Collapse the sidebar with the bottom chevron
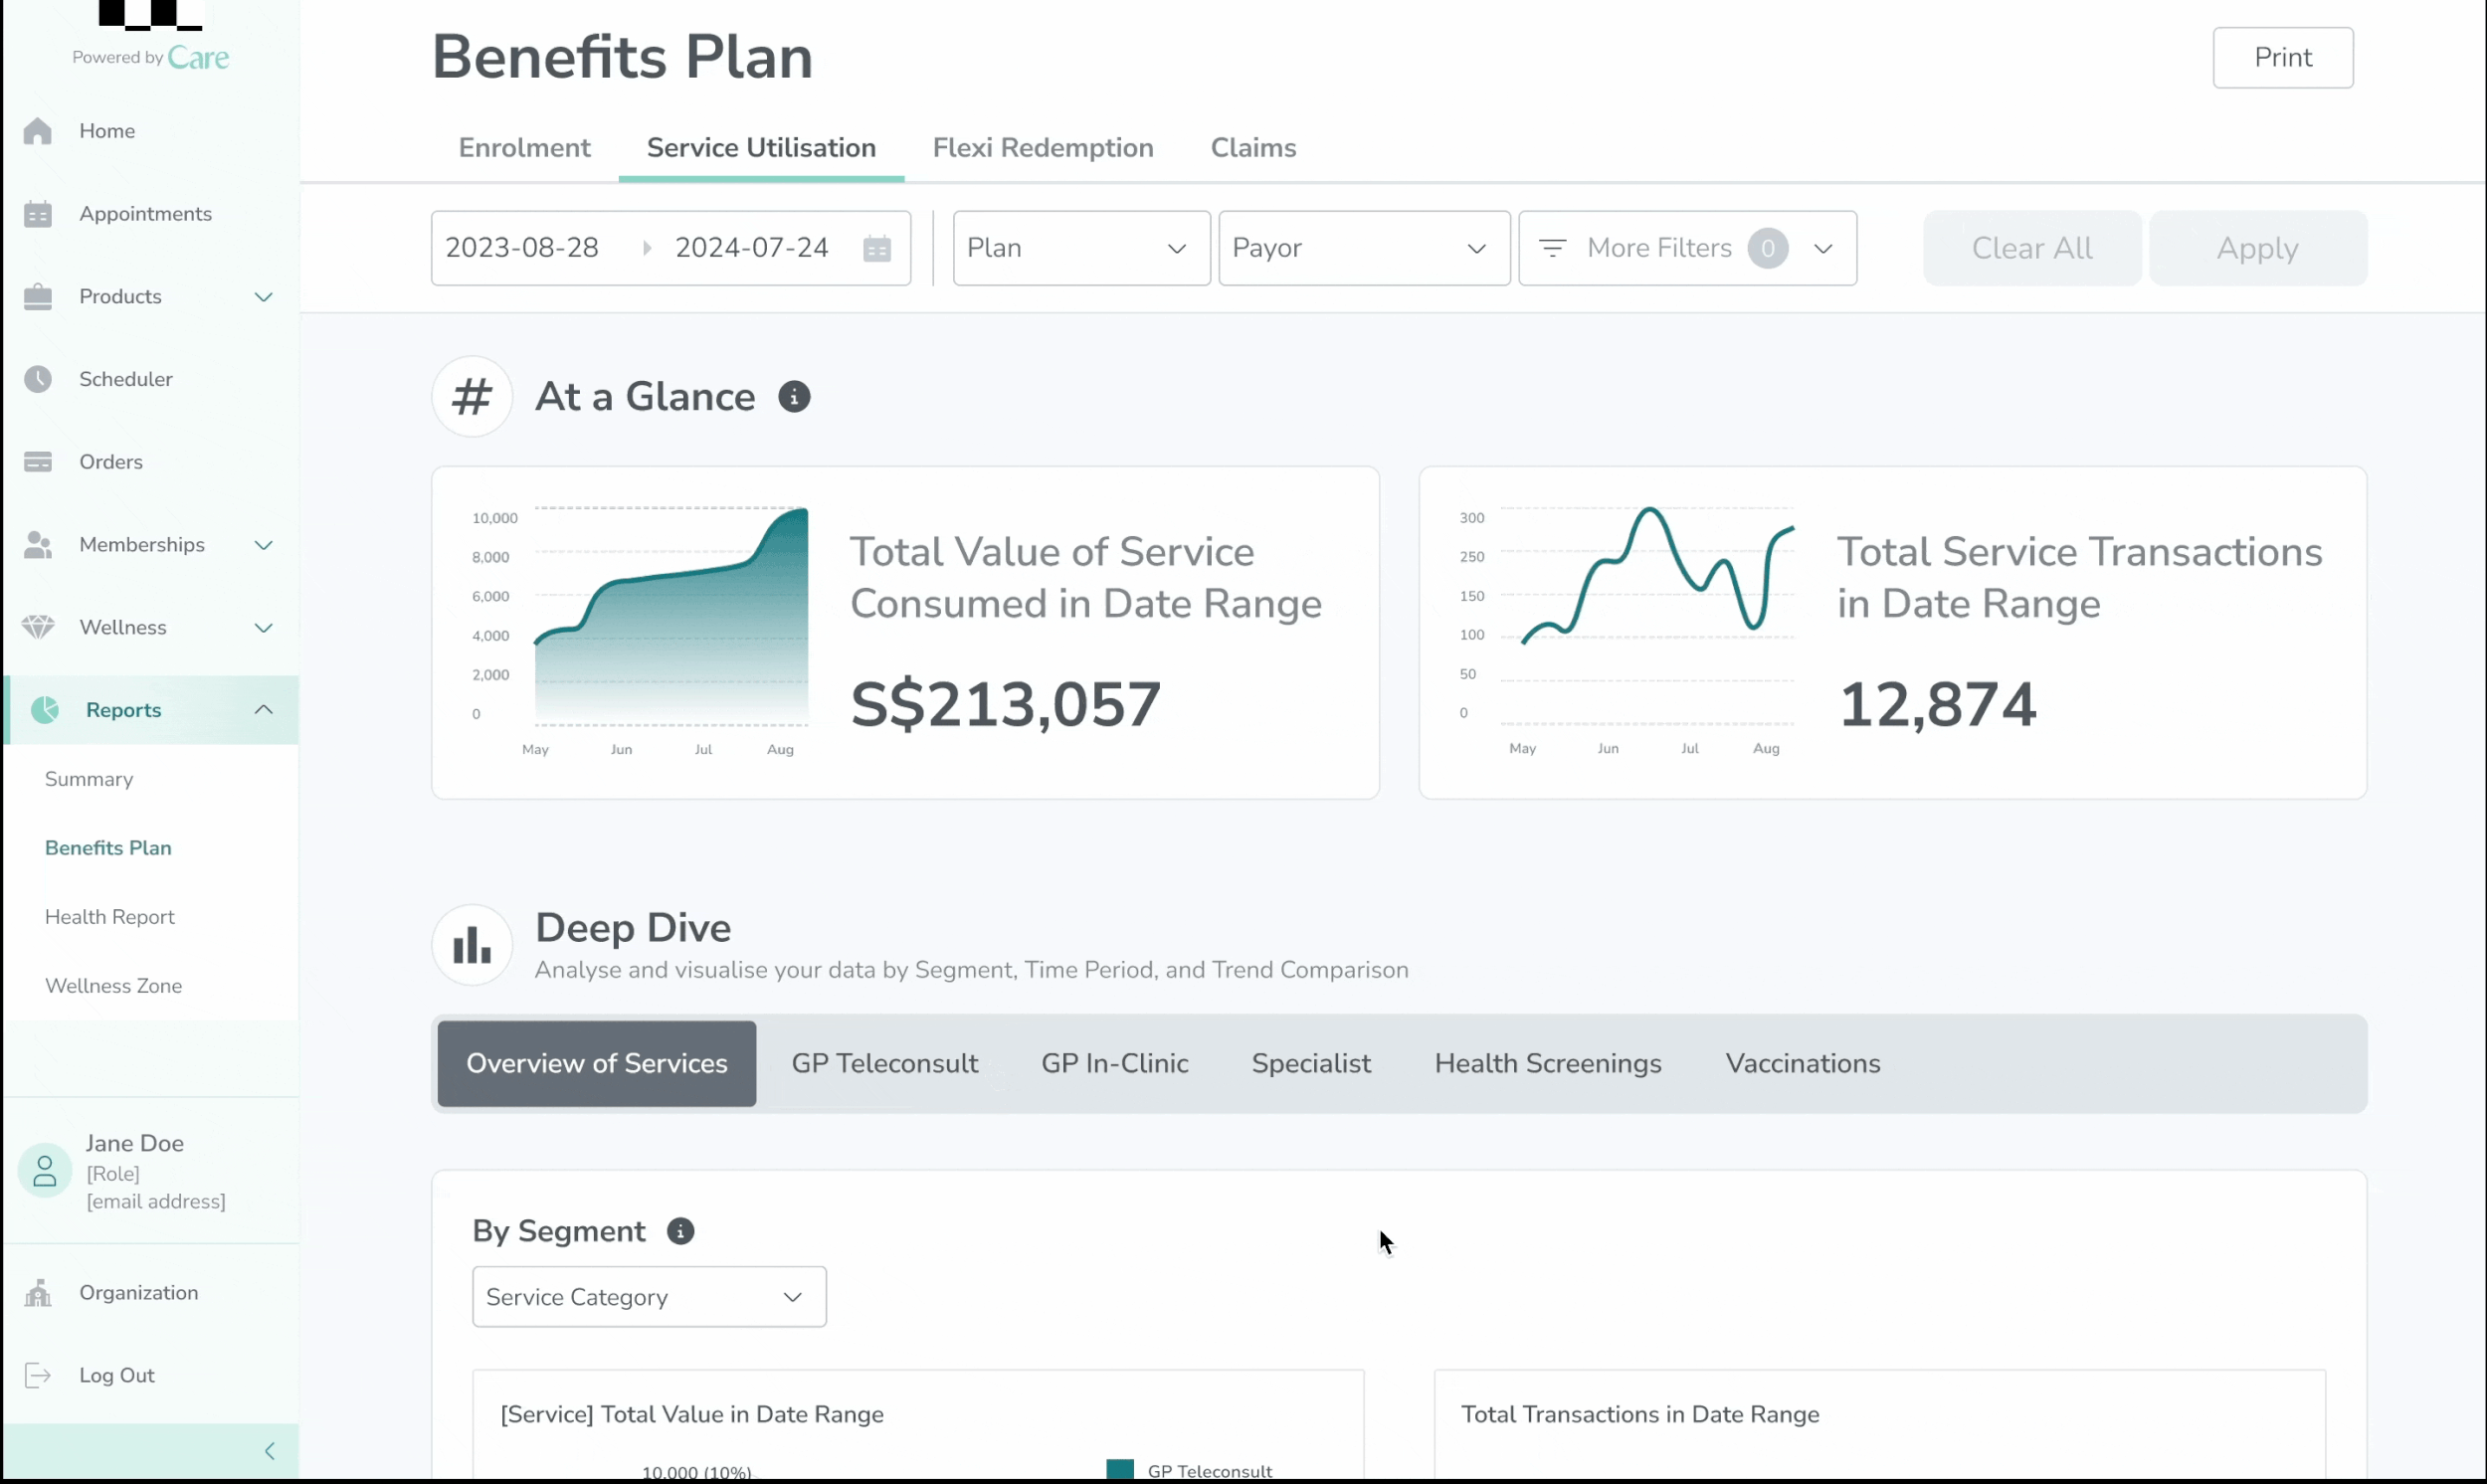The height and width of the screenshot is (1484, 2487). [x=269, y=1451]
